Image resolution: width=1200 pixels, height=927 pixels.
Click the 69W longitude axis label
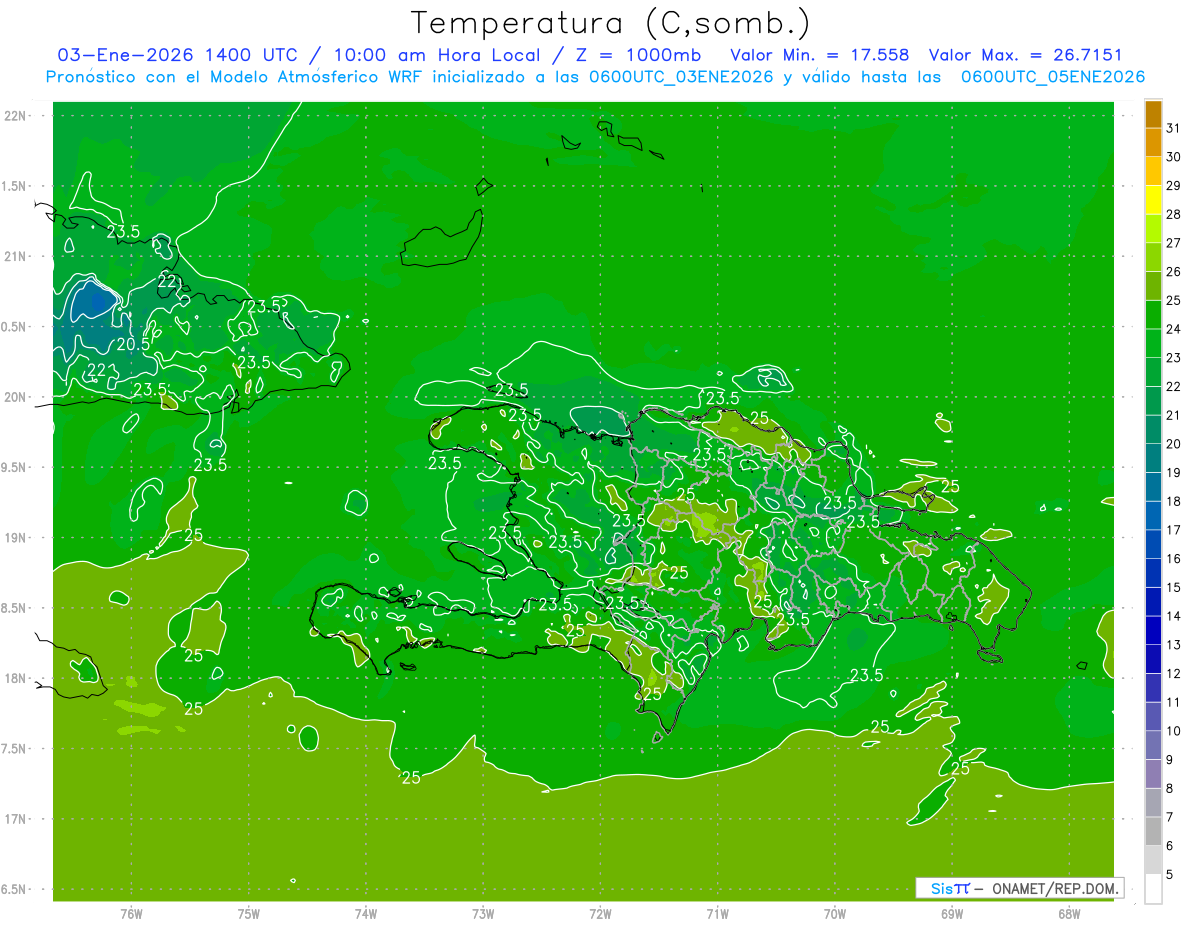tap(951, 913)
